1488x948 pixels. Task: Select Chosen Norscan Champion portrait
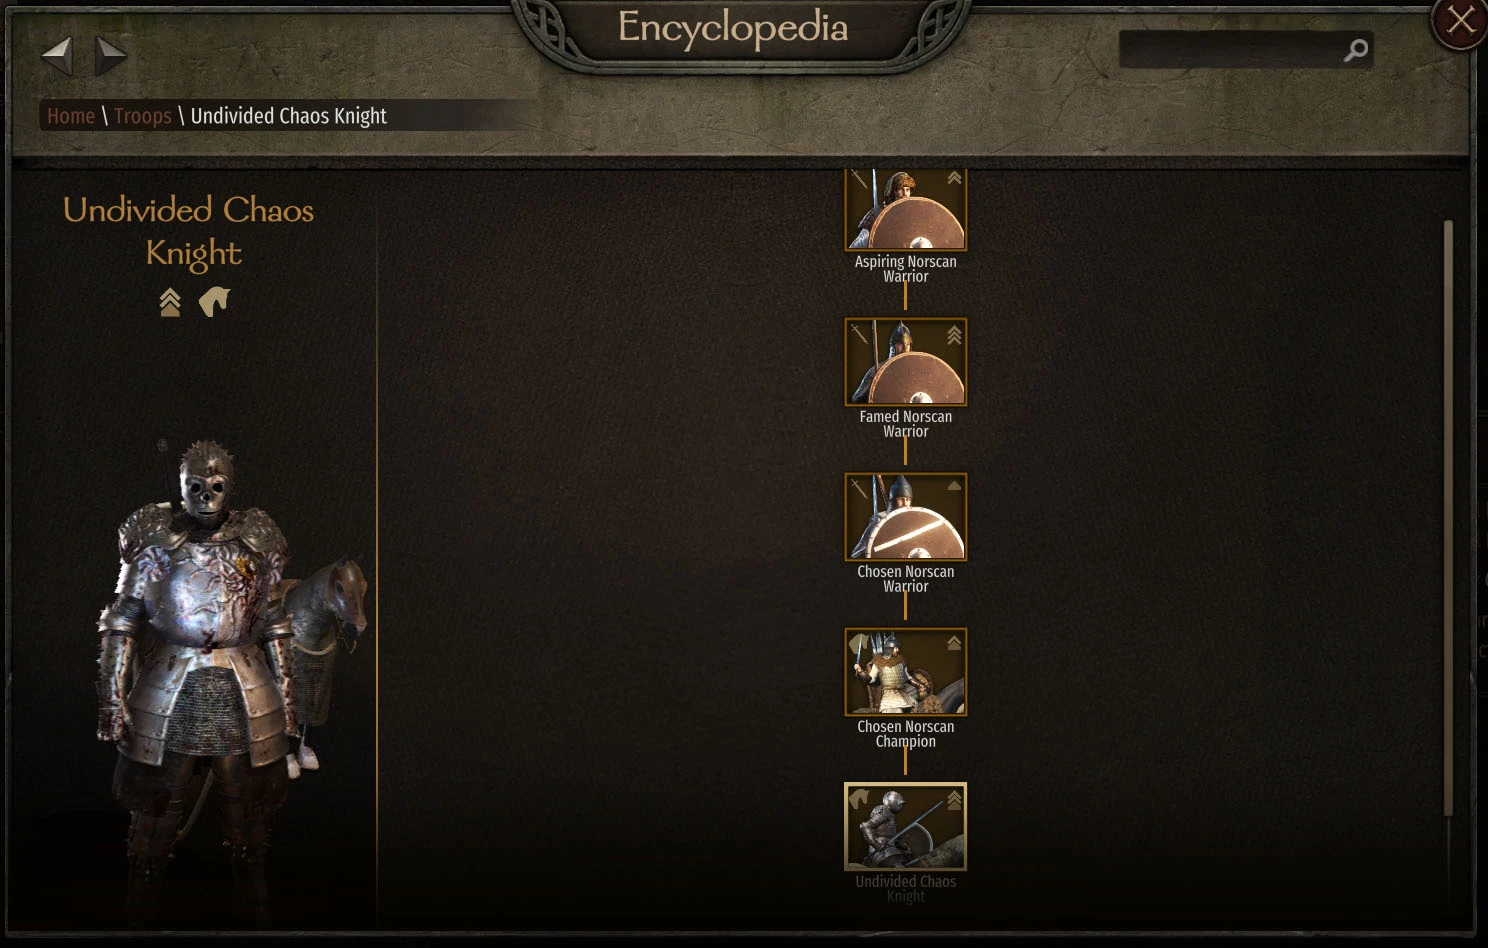[x=906, y=672]
